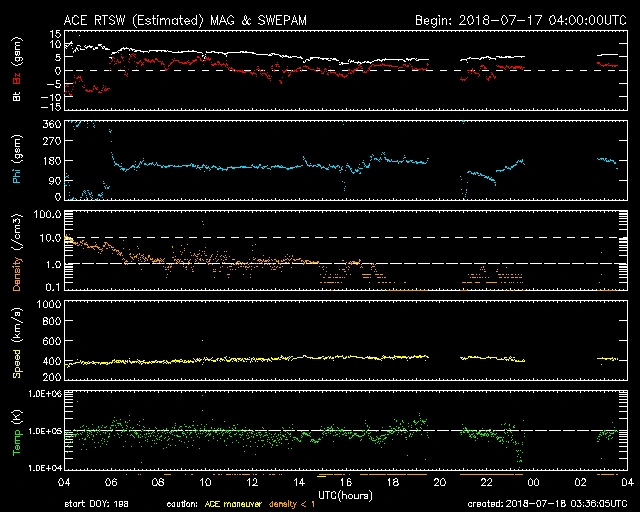640x512 pixels.
Task: Click the start DOY text
Action: click(x=97, y=504)
